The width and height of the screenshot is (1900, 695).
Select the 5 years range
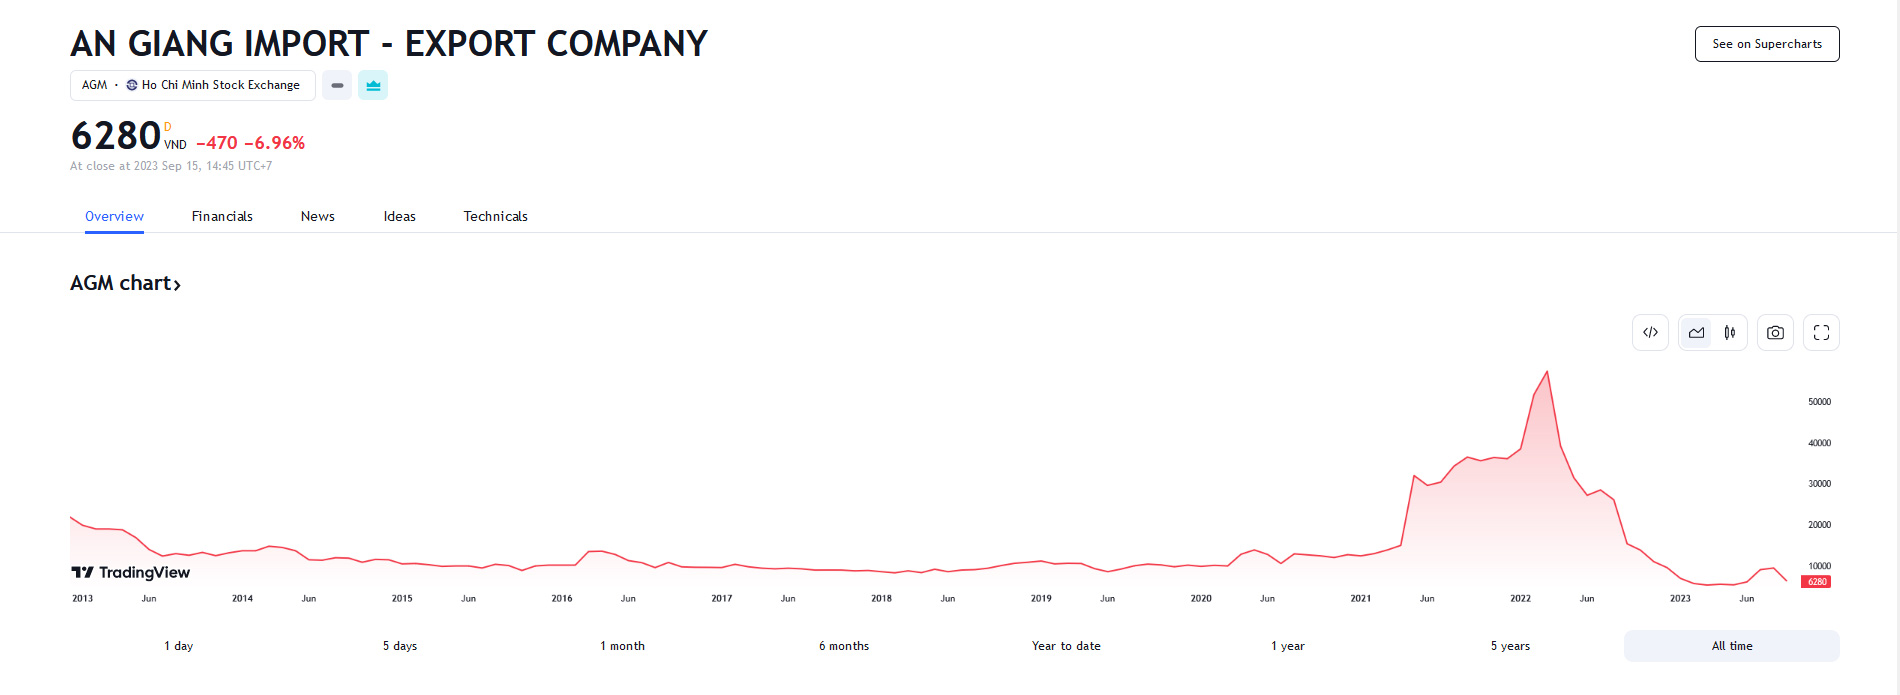click(x=1510, y=646)
